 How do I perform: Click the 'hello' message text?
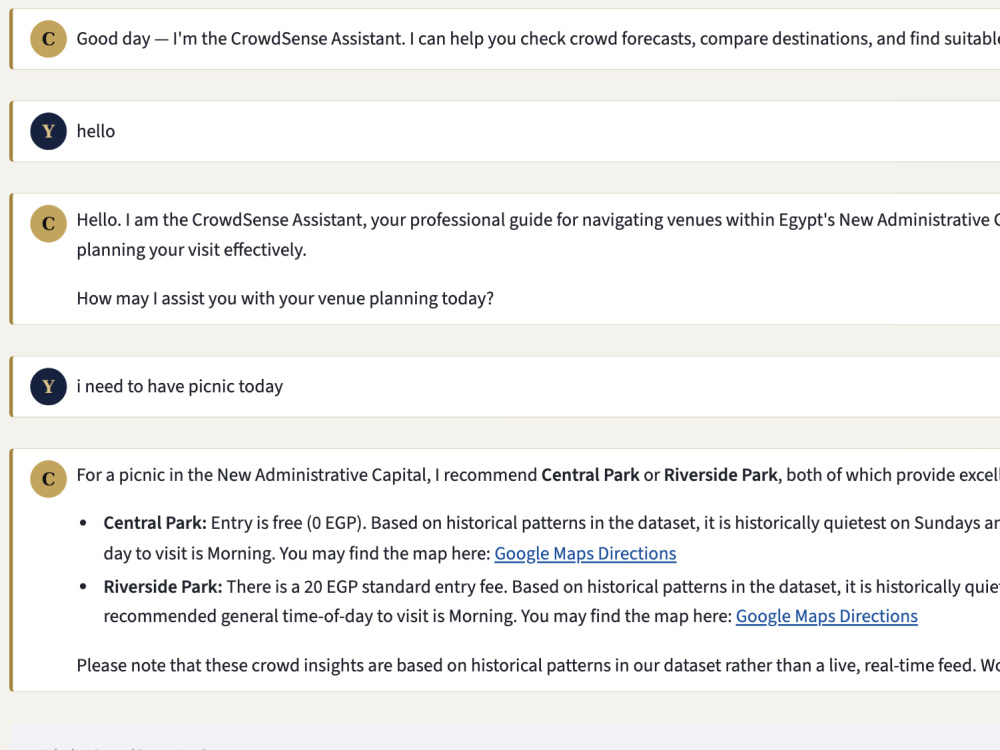pos(96,131)
